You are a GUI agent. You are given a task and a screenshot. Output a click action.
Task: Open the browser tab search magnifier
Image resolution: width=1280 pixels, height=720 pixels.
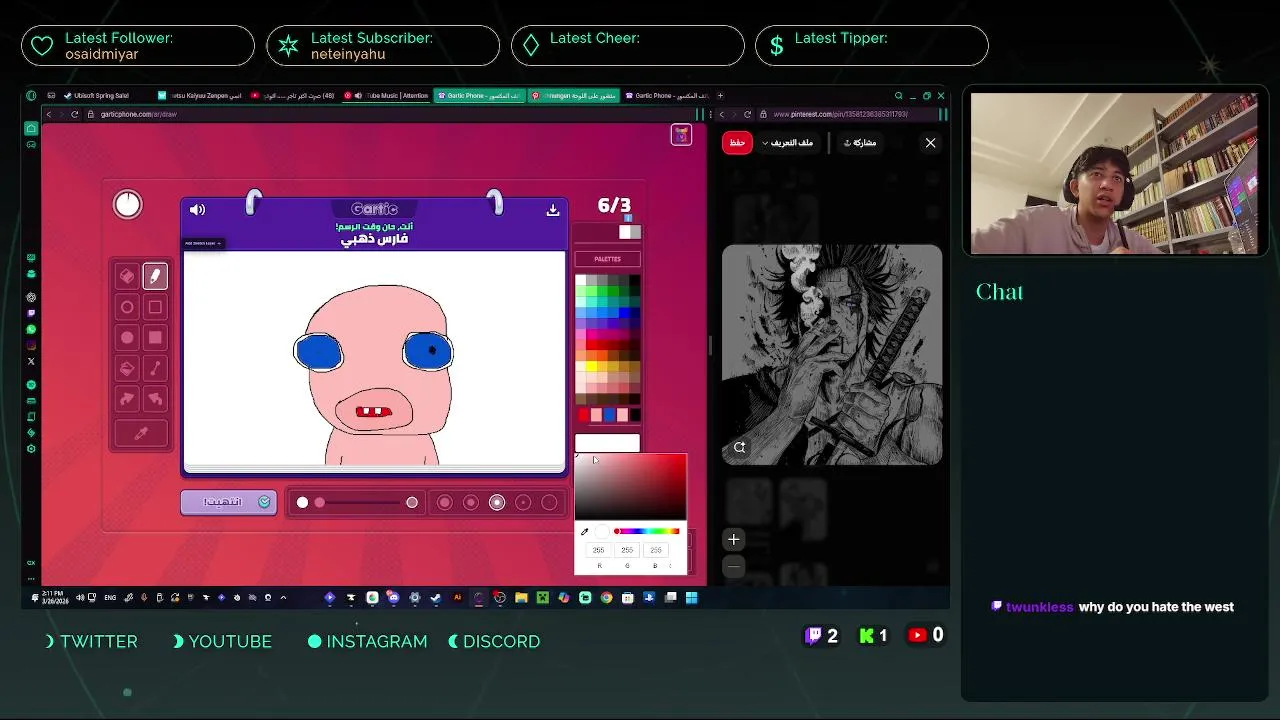[898, 96]
